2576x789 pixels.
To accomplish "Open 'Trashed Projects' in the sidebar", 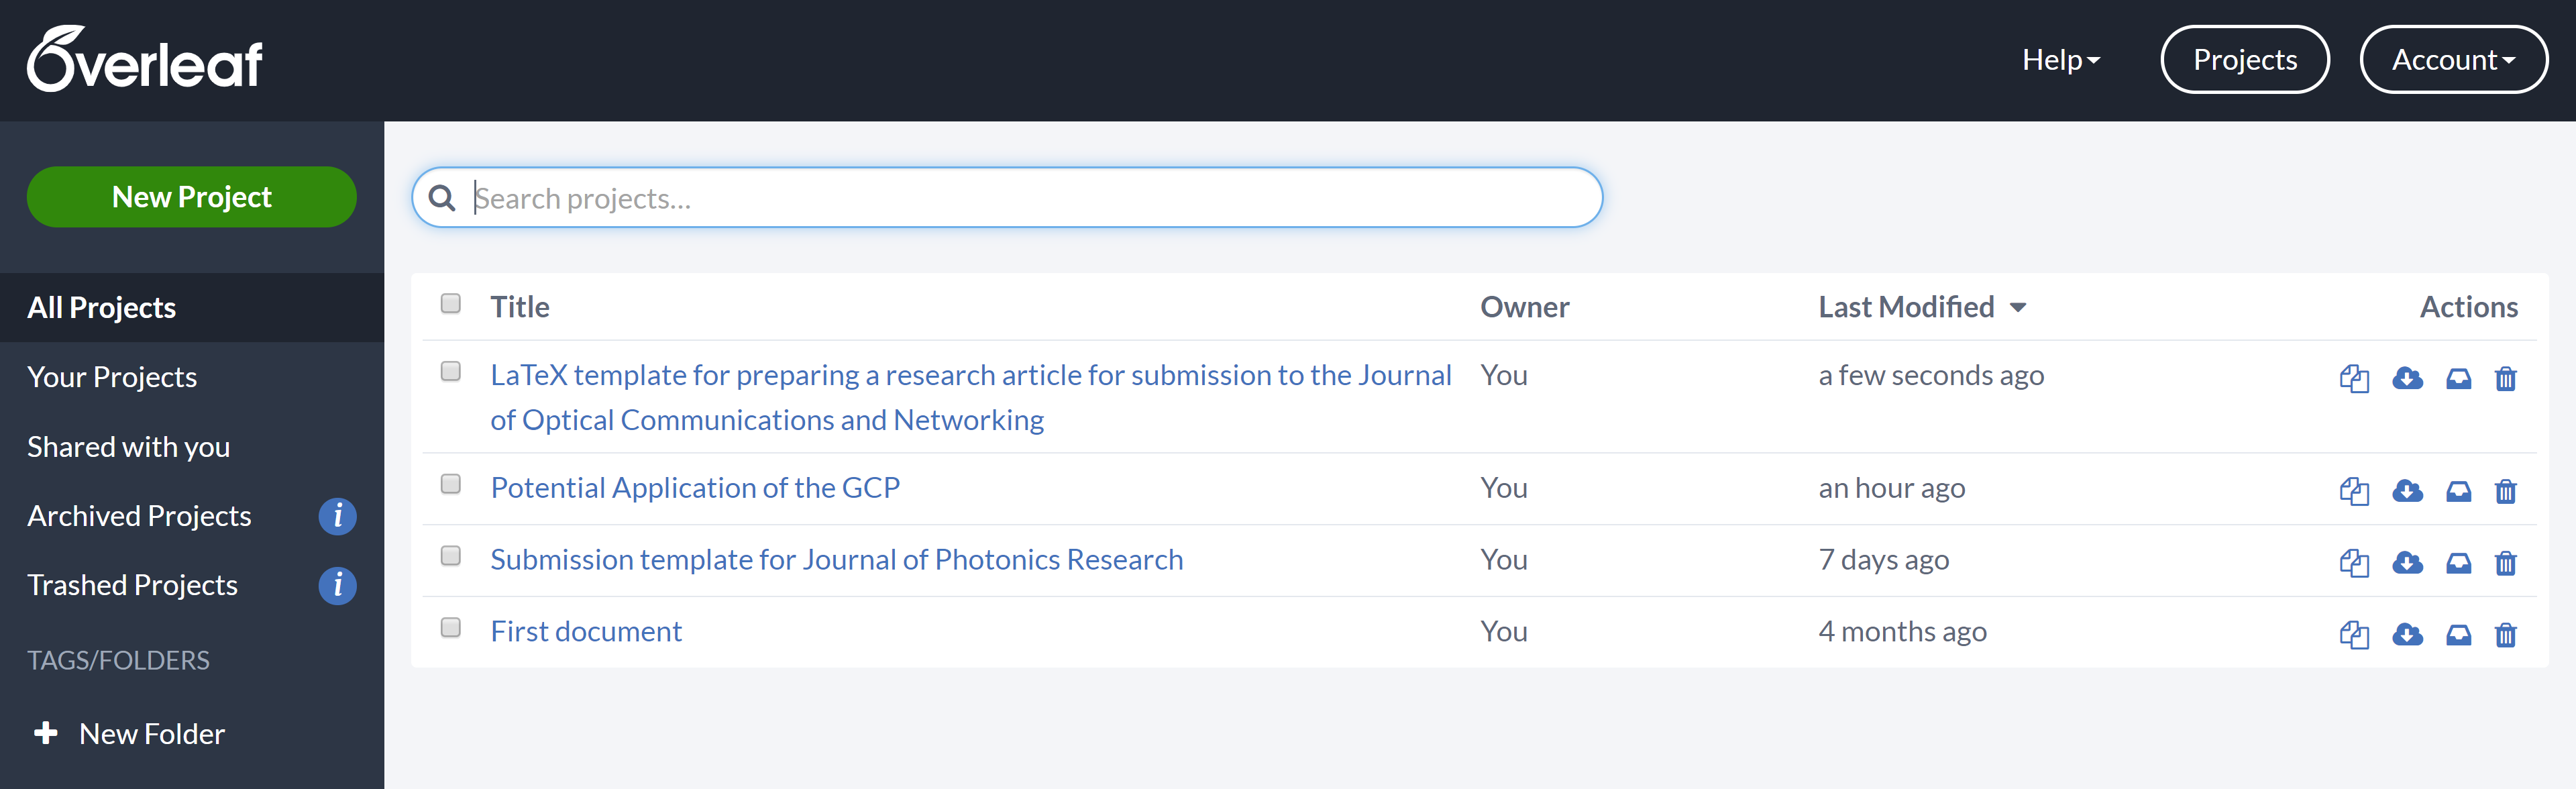I will pyautogui.click(x=133, y=584).
